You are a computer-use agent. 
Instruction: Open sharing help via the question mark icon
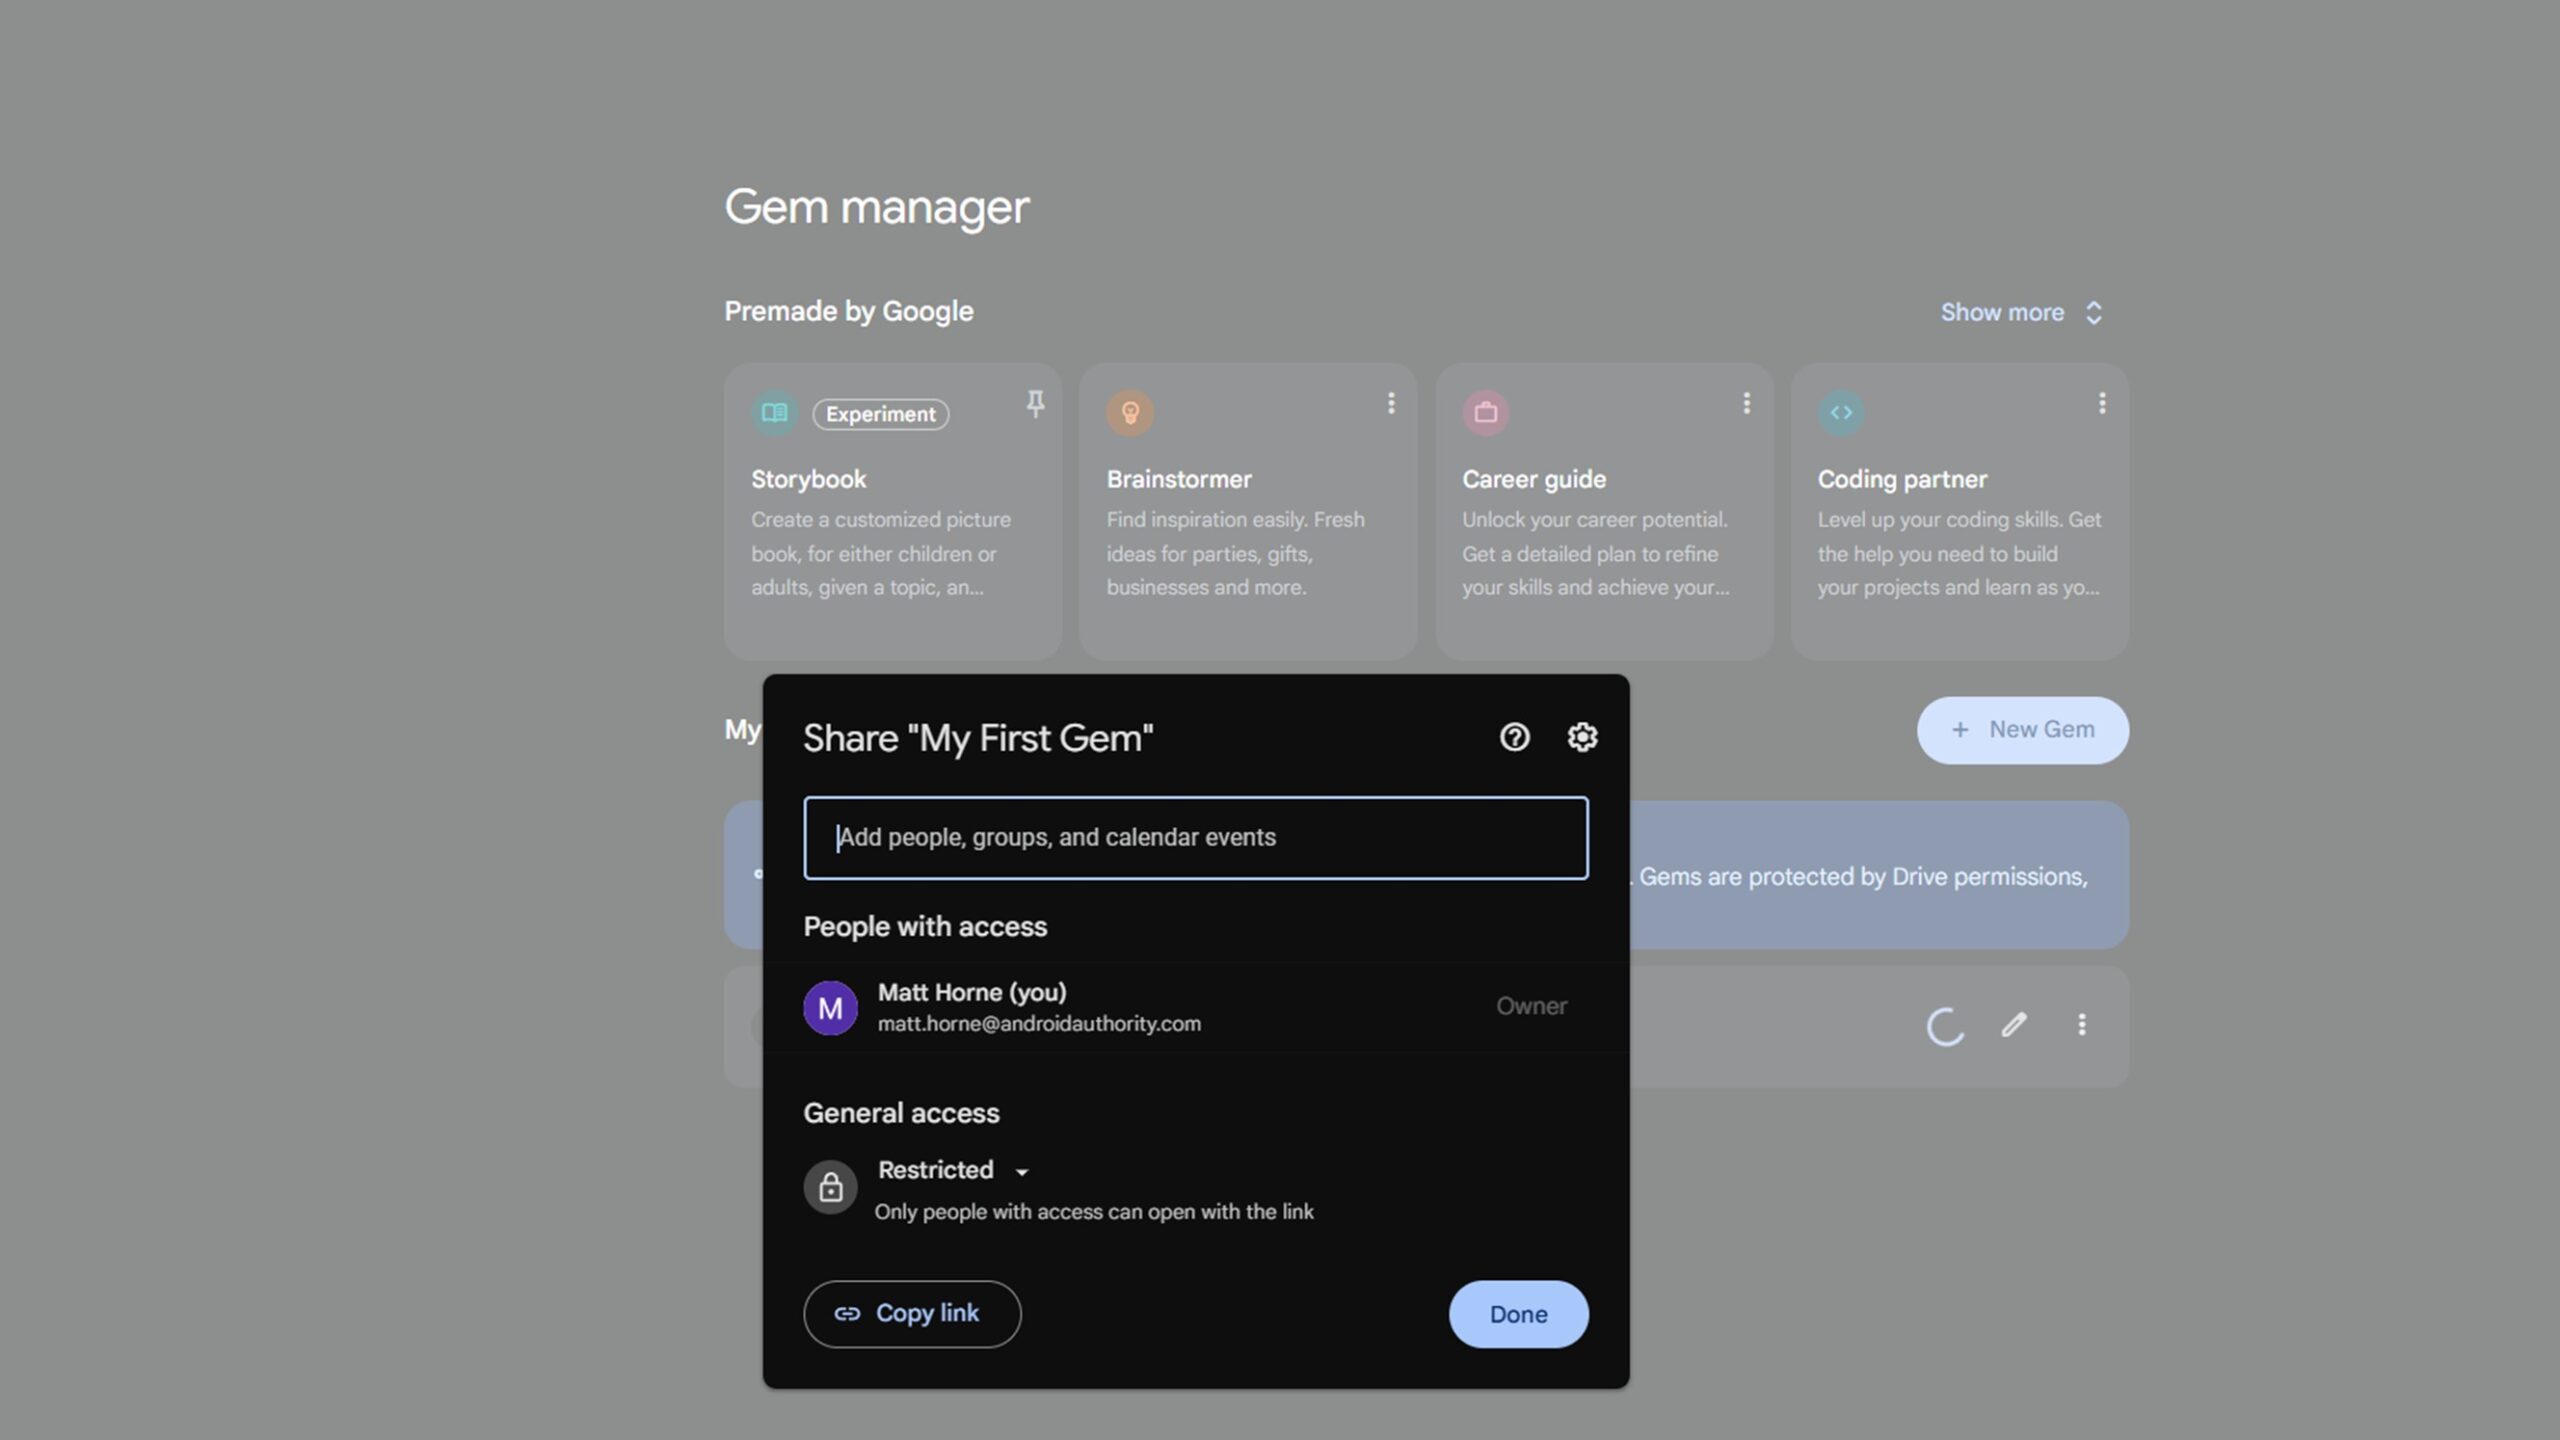pos(1514,737)
